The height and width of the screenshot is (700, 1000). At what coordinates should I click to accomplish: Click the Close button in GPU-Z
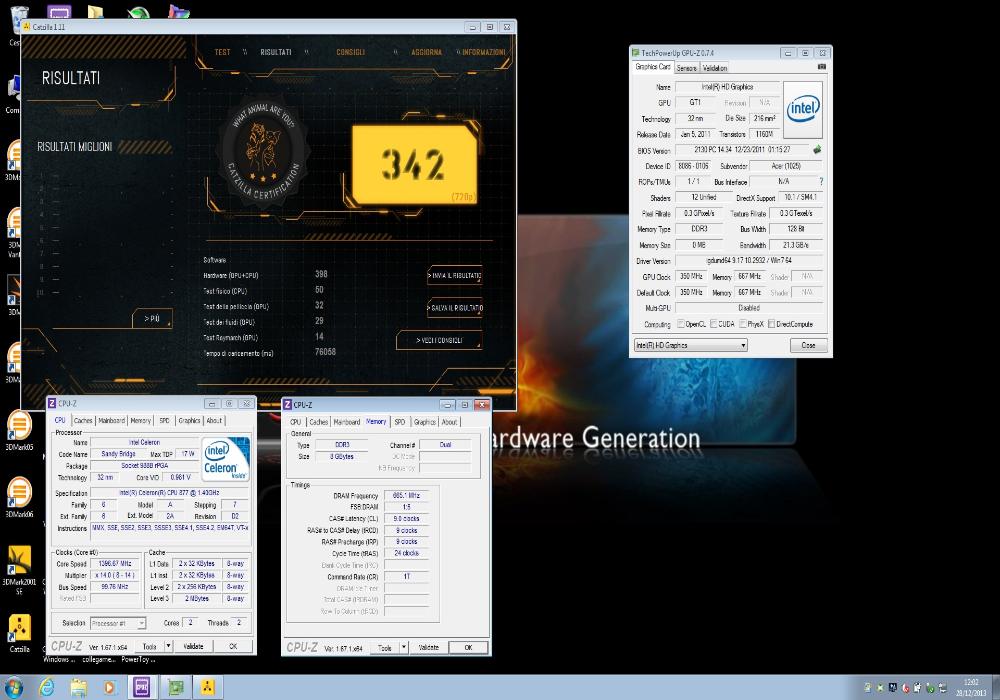point(808,345)
